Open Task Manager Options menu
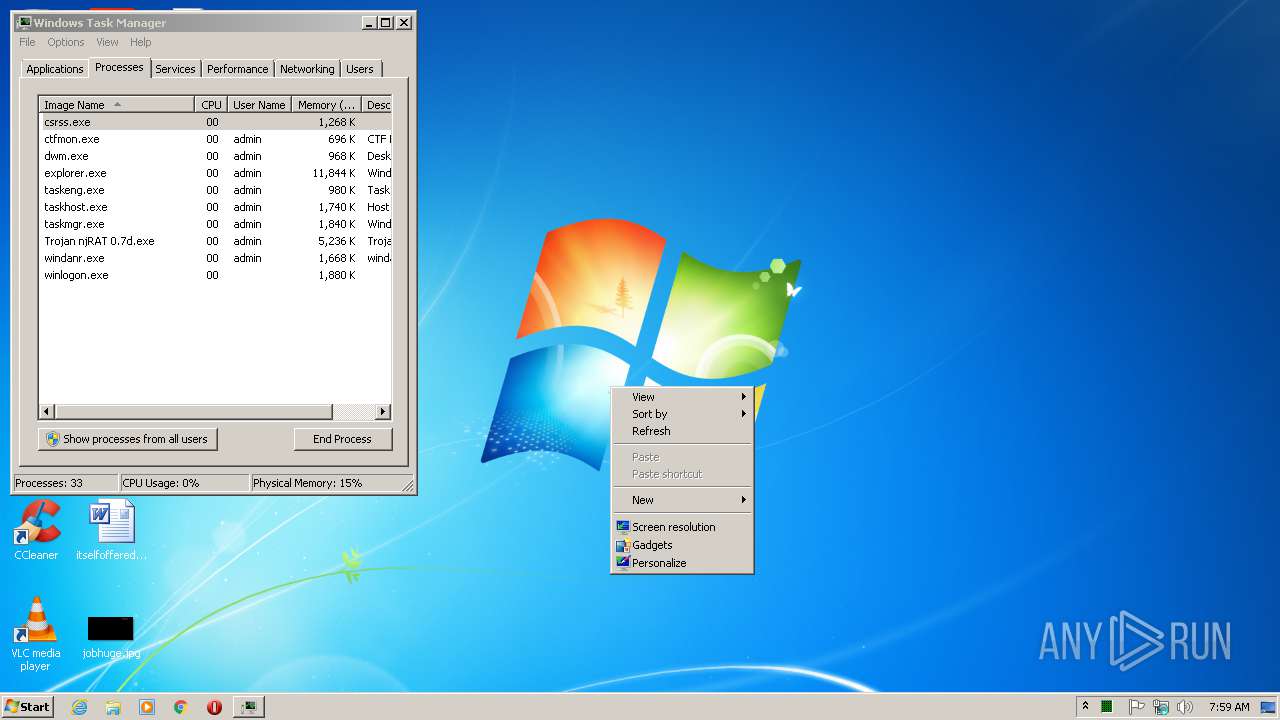1280x720 pixels. 66,42
